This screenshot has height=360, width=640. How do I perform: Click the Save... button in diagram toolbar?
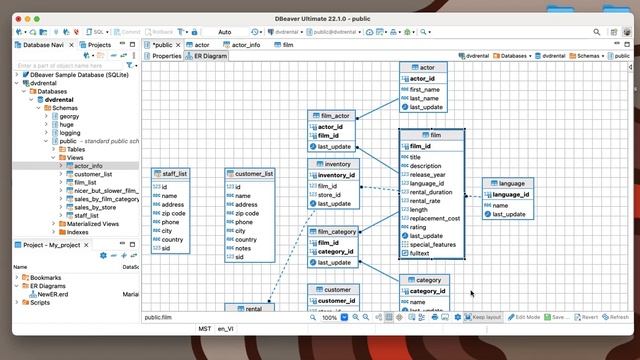coord(557,317)
